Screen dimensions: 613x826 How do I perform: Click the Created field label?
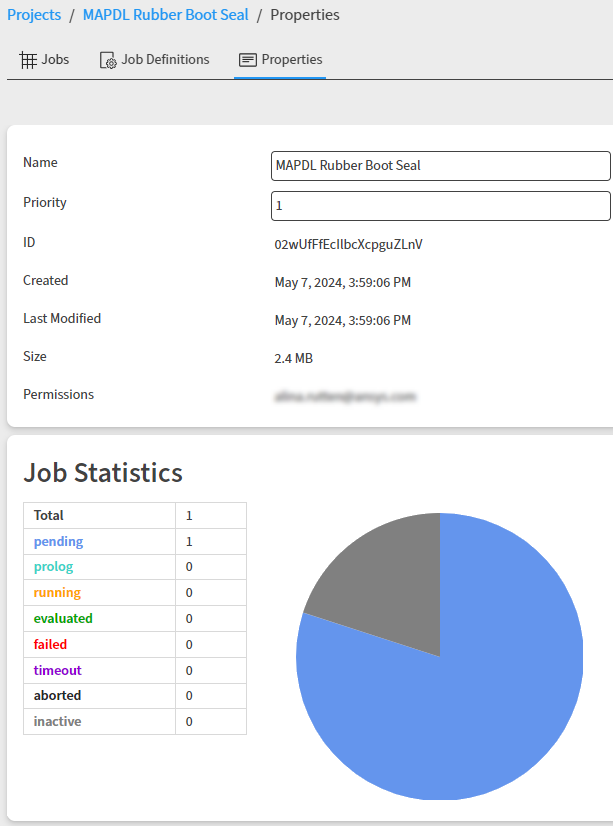click(46, 281)
